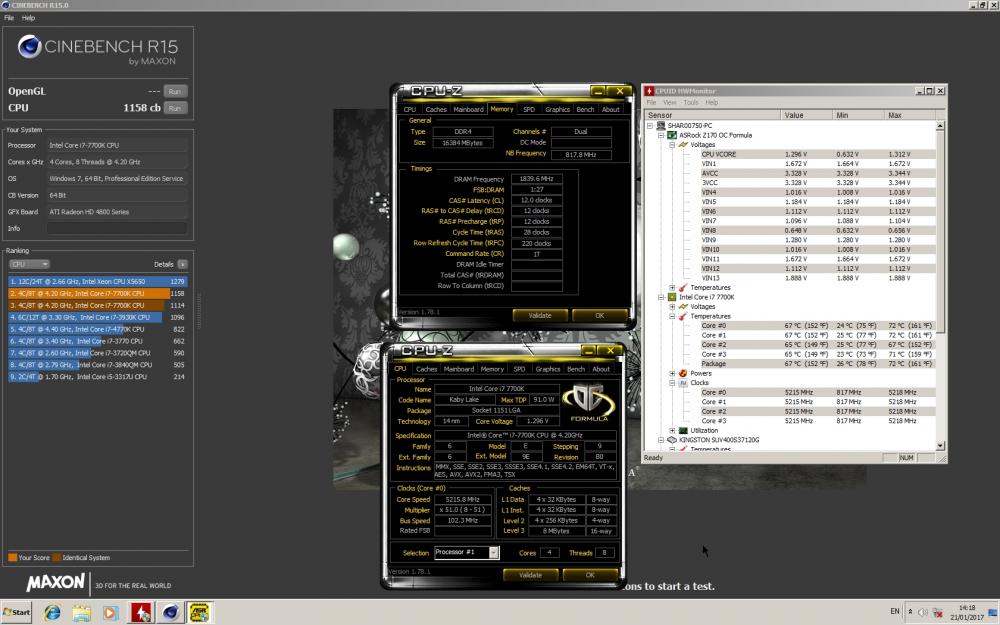The image size is (1000, 625).
Task: Click the Info field in Cinebench
Action: [117, 228]
